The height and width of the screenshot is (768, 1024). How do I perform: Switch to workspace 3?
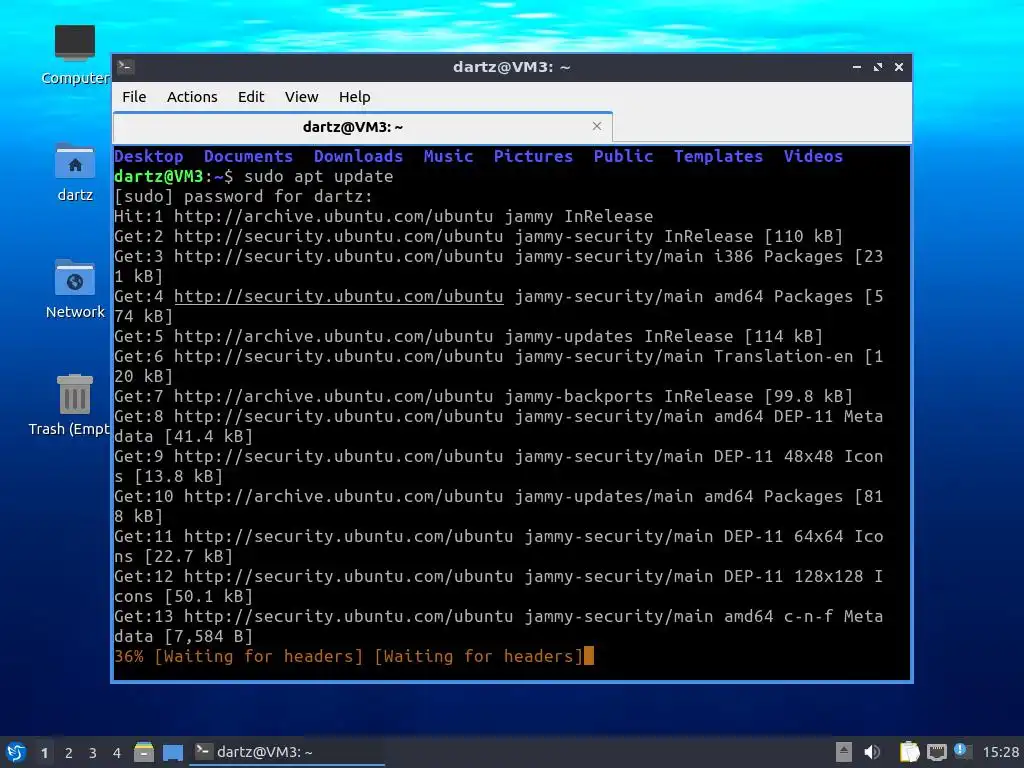pyautogui.click(x=93, y=753)
